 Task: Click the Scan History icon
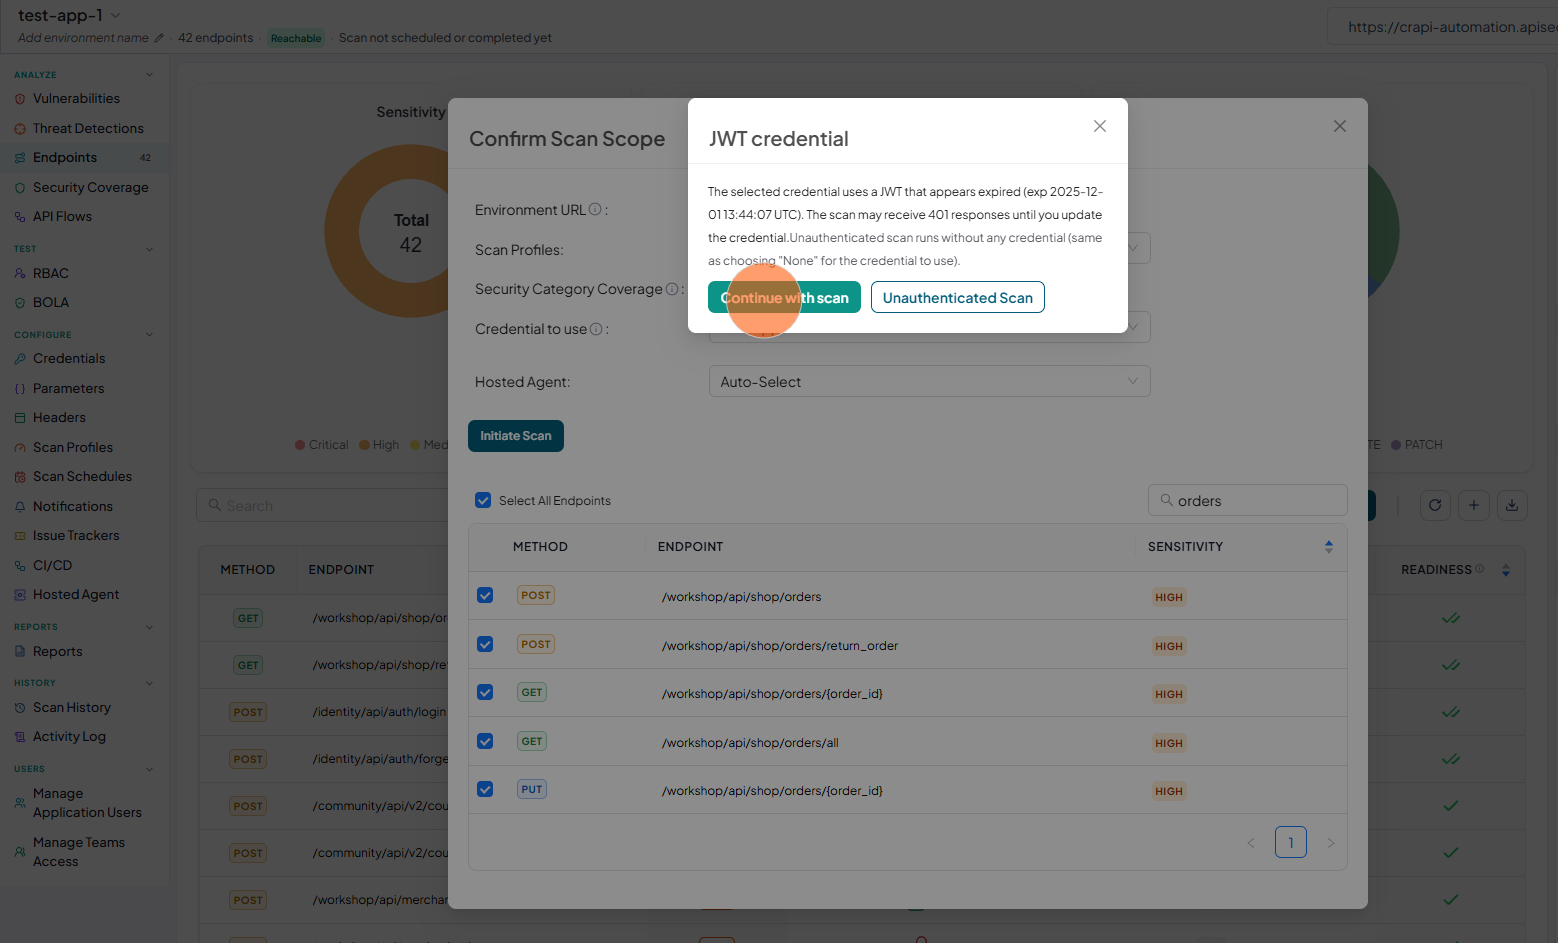click(x=20, y=708)
